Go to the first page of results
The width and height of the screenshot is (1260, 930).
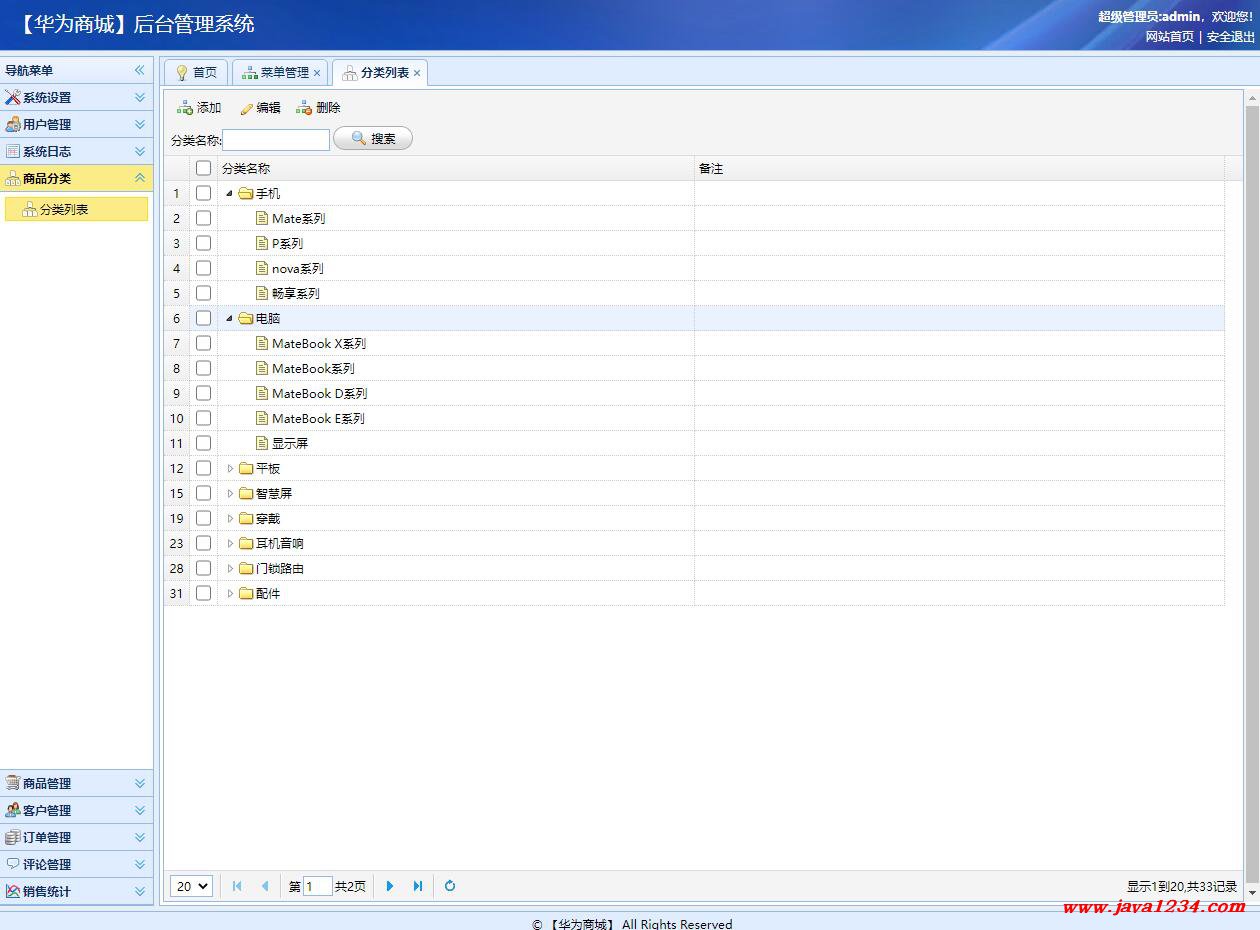tap(237, 886)
